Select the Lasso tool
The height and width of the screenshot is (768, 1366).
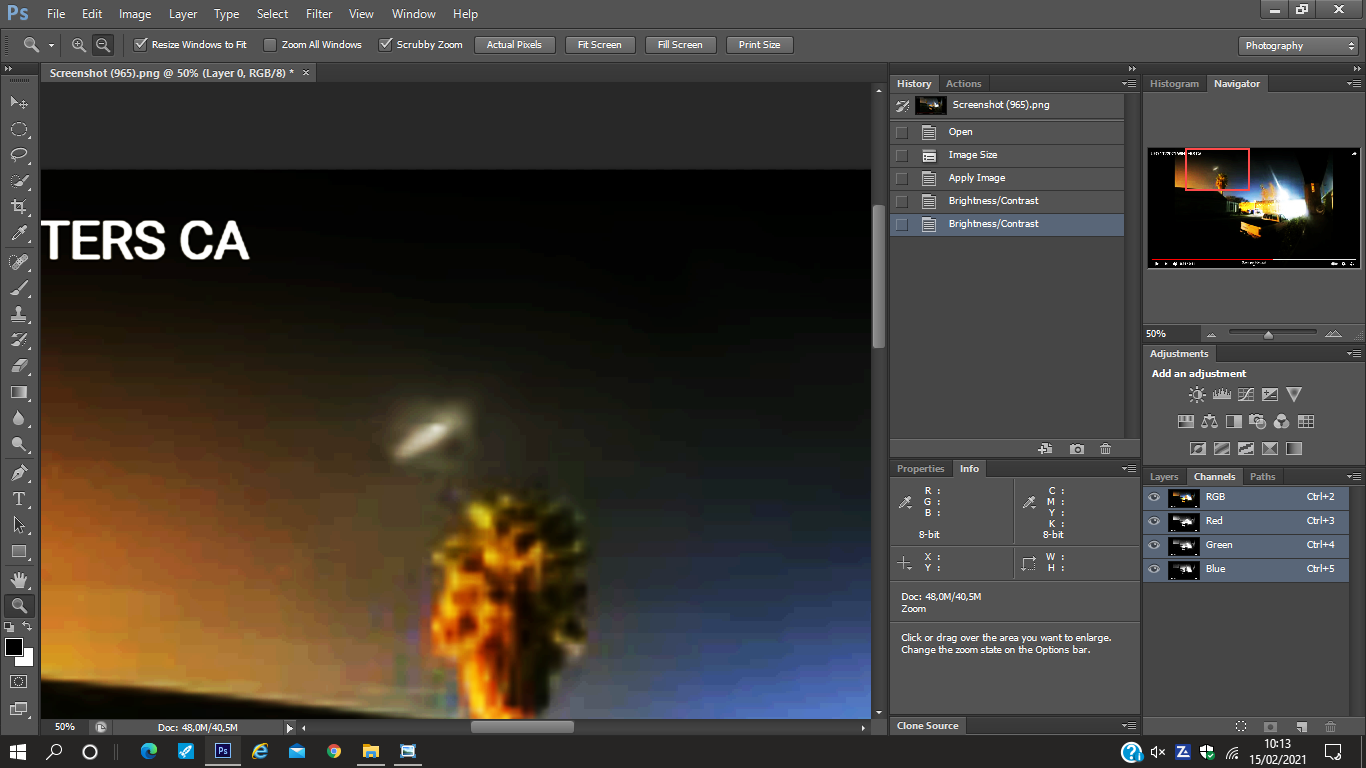coord(18,155)
